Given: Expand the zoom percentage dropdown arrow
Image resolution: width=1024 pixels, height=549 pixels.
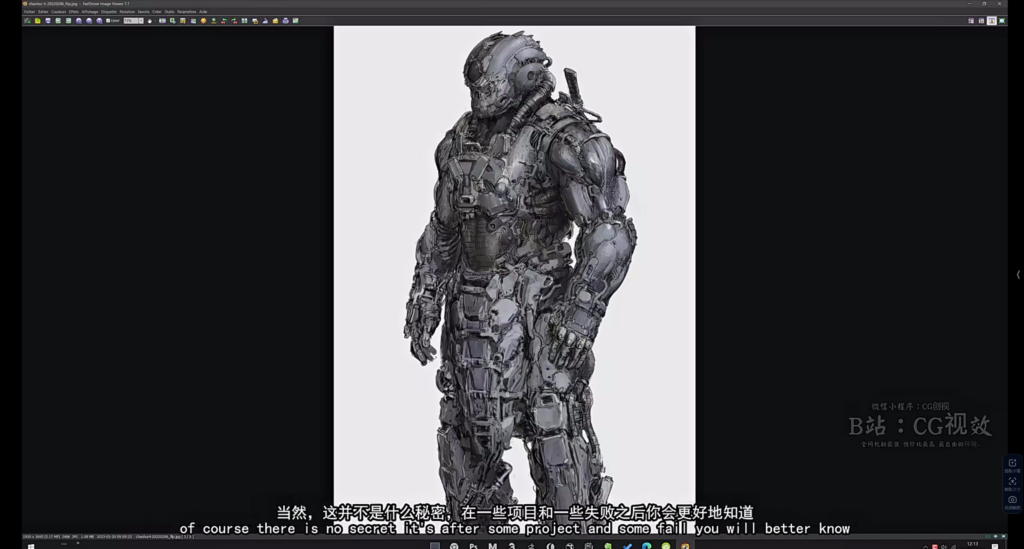Looking at the screenshot, I should (x=141, y=21).
